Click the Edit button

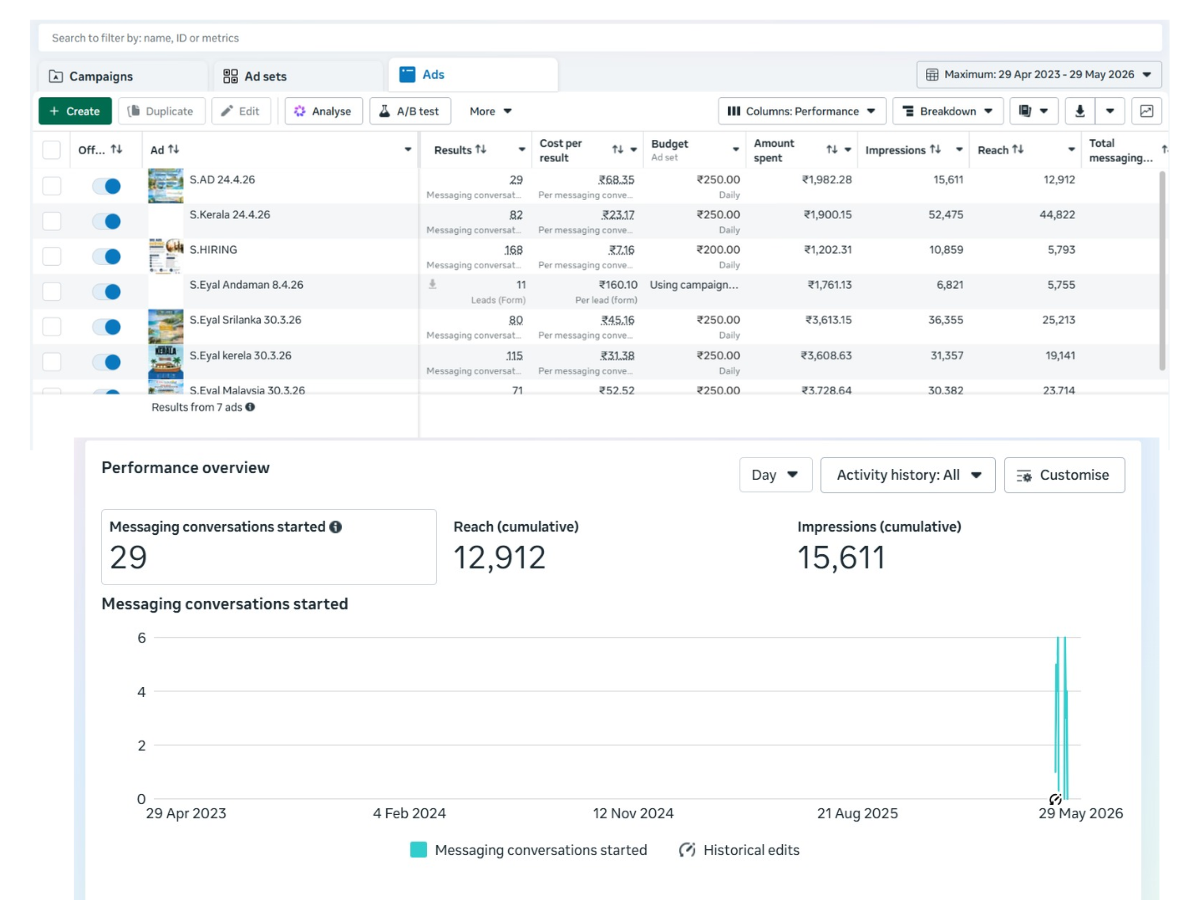(x=240, y=111)
